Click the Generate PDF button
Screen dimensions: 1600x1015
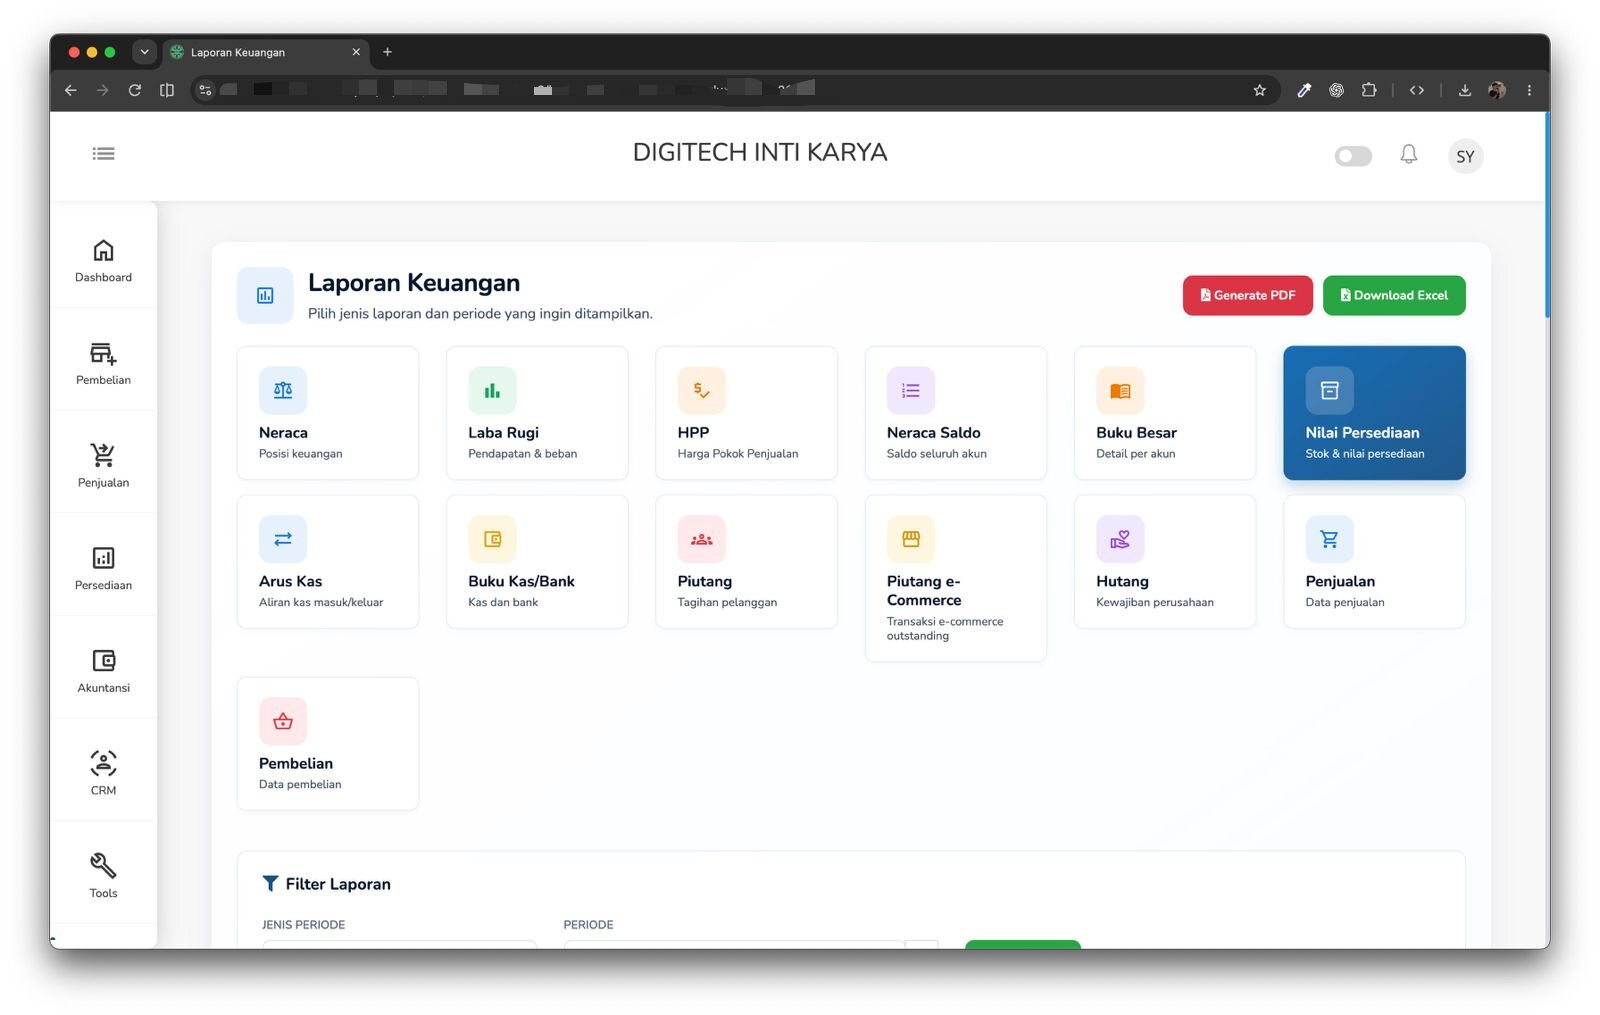coord(1247,296)
